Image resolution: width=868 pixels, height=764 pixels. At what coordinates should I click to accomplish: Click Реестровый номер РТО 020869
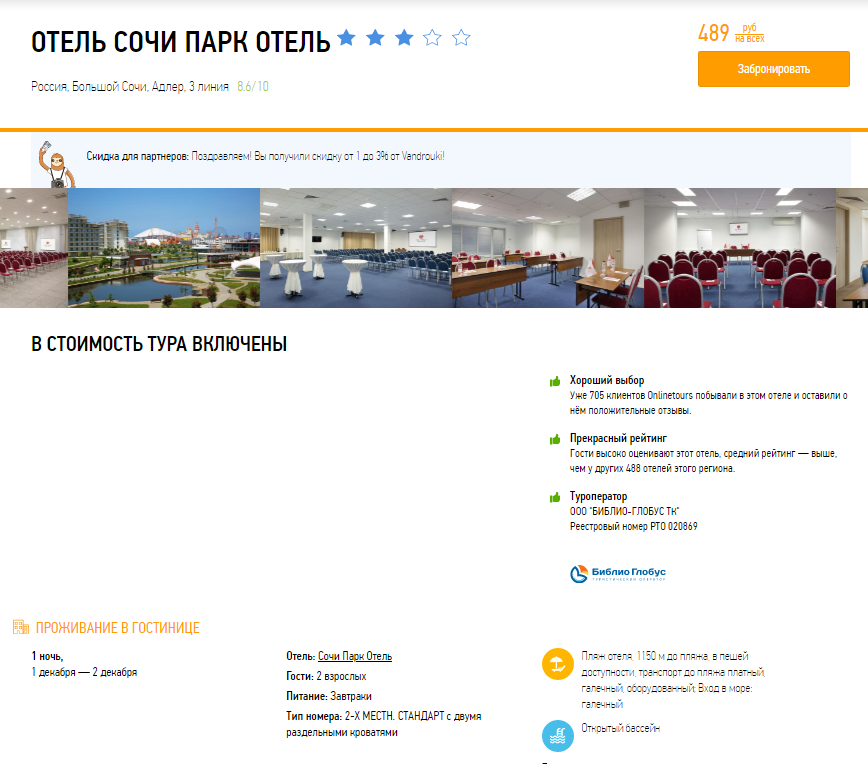(633, 526)
